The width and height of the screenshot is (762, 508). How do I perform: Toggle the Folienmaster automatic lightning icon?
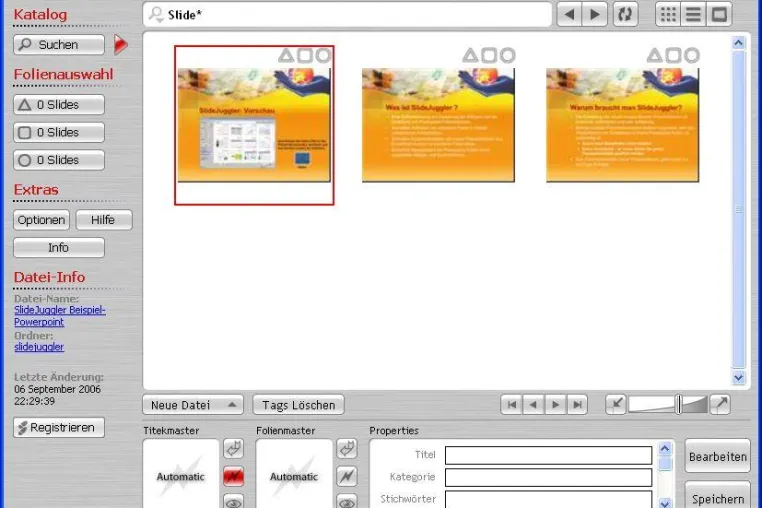(347, 476)
